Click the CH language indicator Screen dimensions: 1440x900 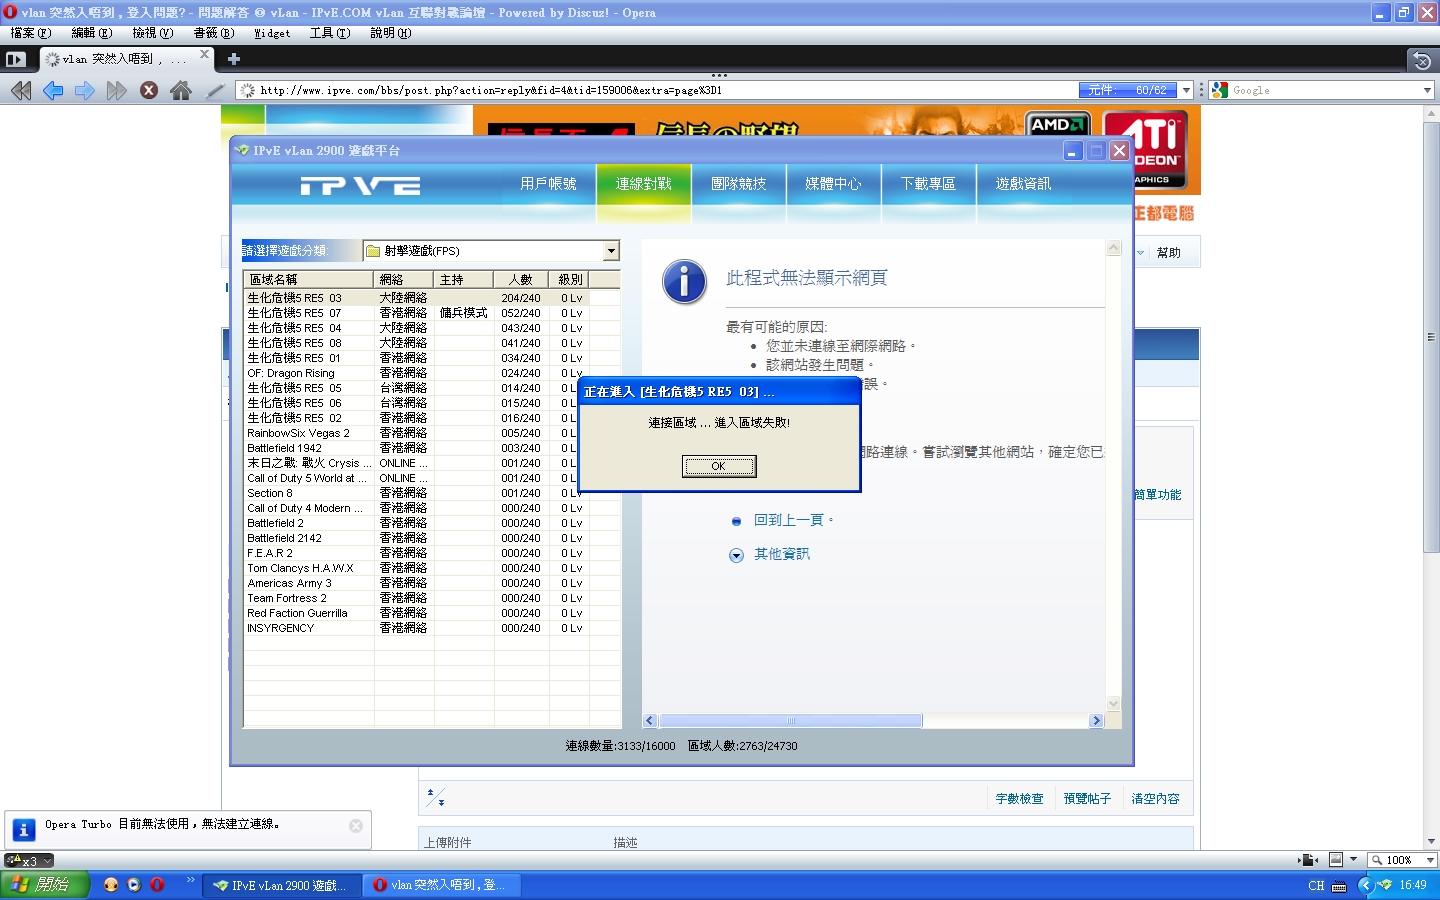[x=1316, y=886]
